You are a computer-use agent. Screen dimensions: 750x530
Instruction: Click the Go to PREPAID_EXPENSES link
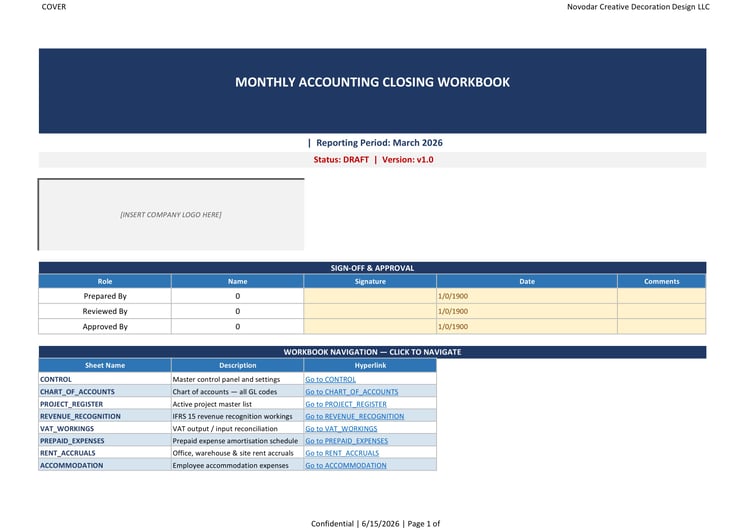click(346, 441)
